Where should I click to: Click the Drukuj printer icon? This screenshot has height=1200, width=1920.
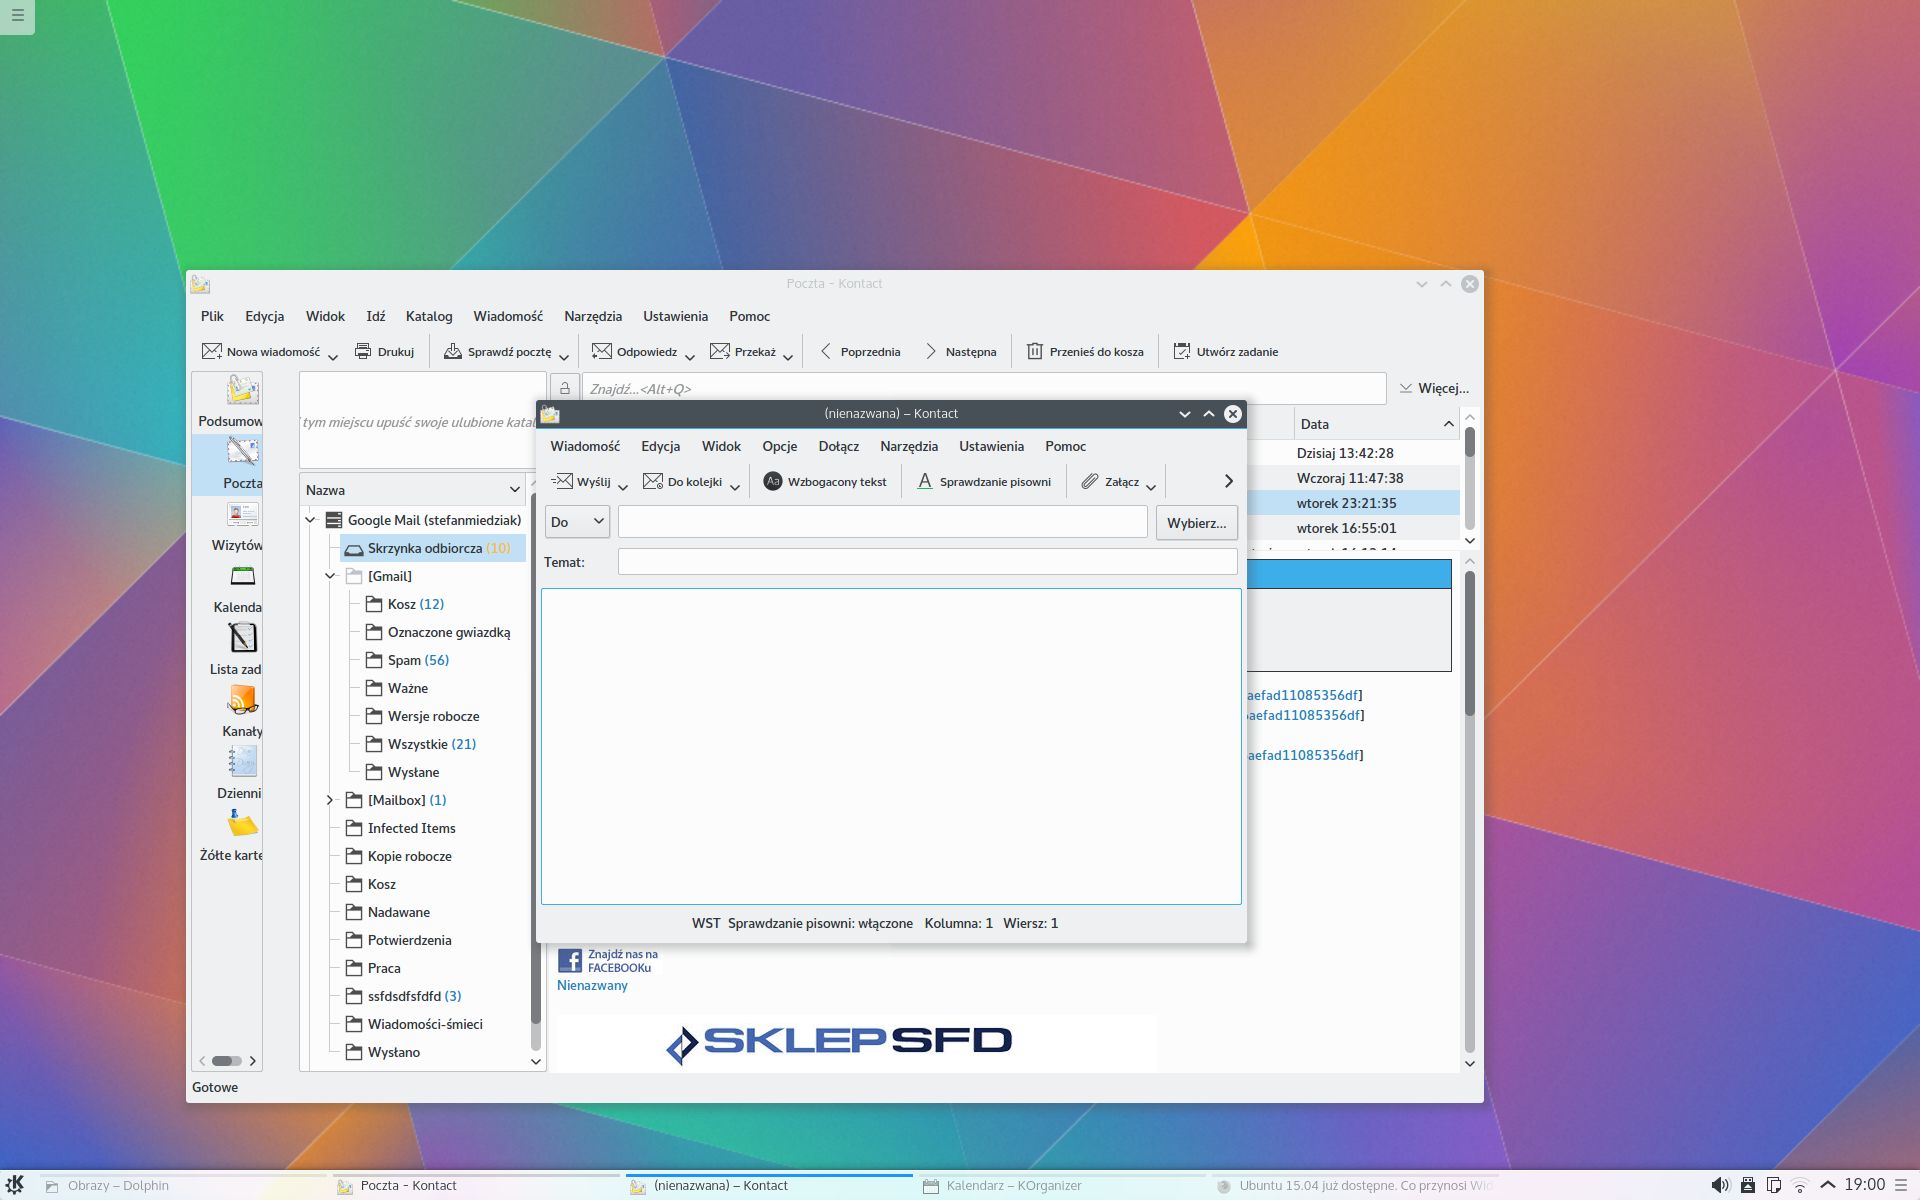pyautogui.click(x=363, y=351)
